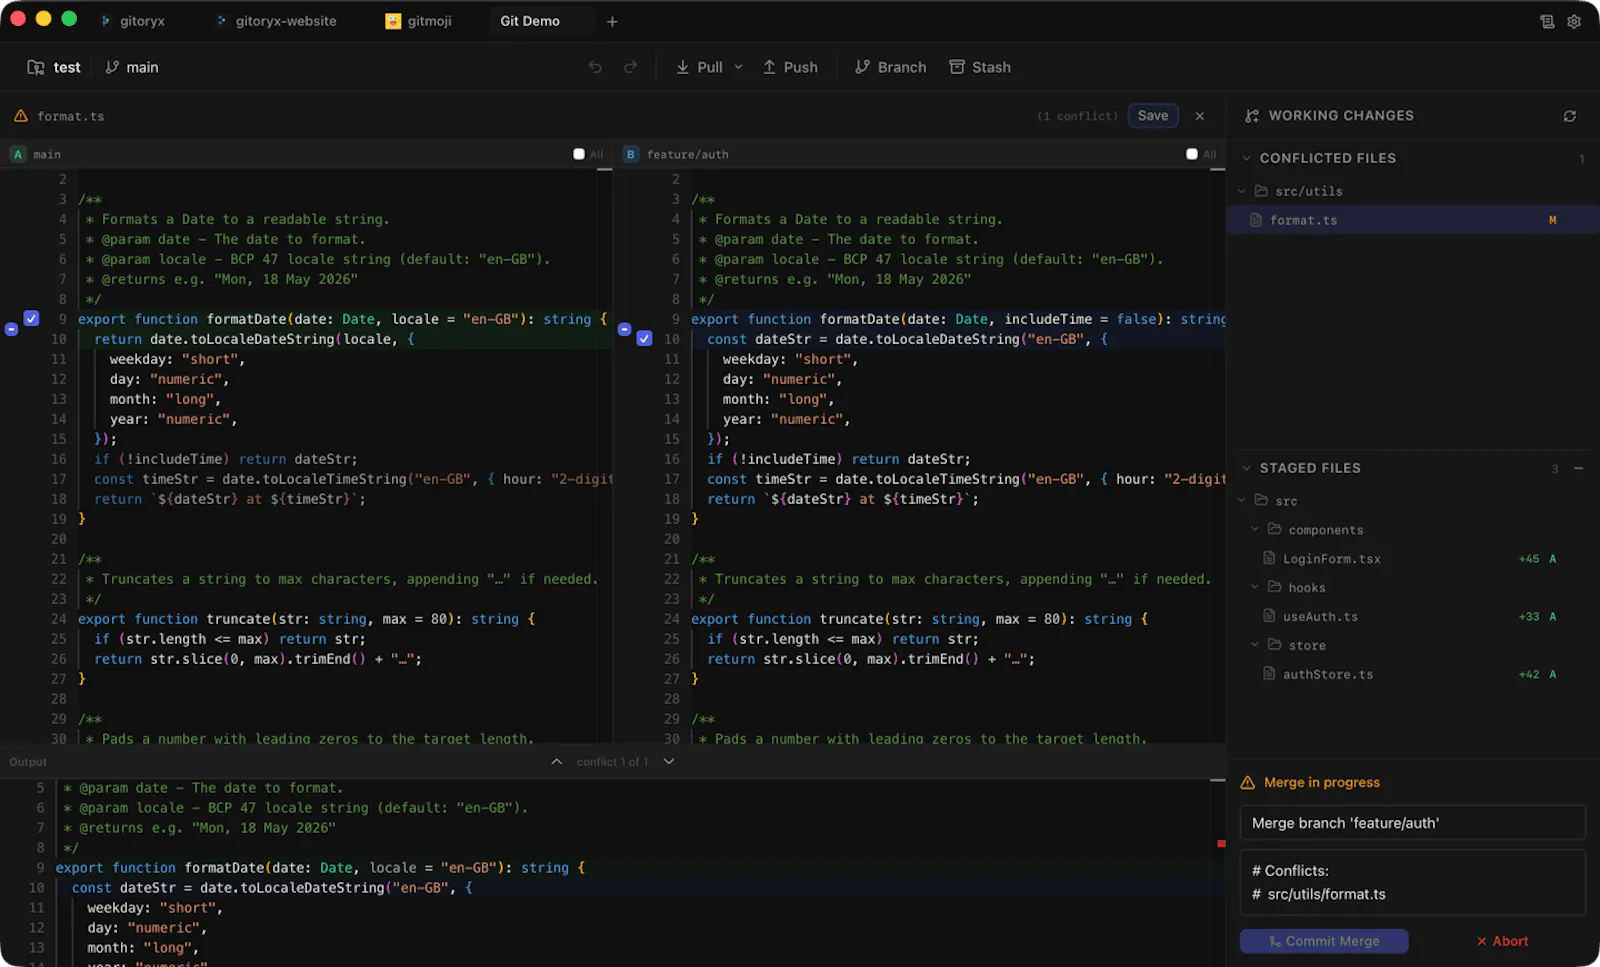Screen dimensions: 1600x967
Task: Open the terminal/log icon near settings
Action: click(x=1547, y=21)
